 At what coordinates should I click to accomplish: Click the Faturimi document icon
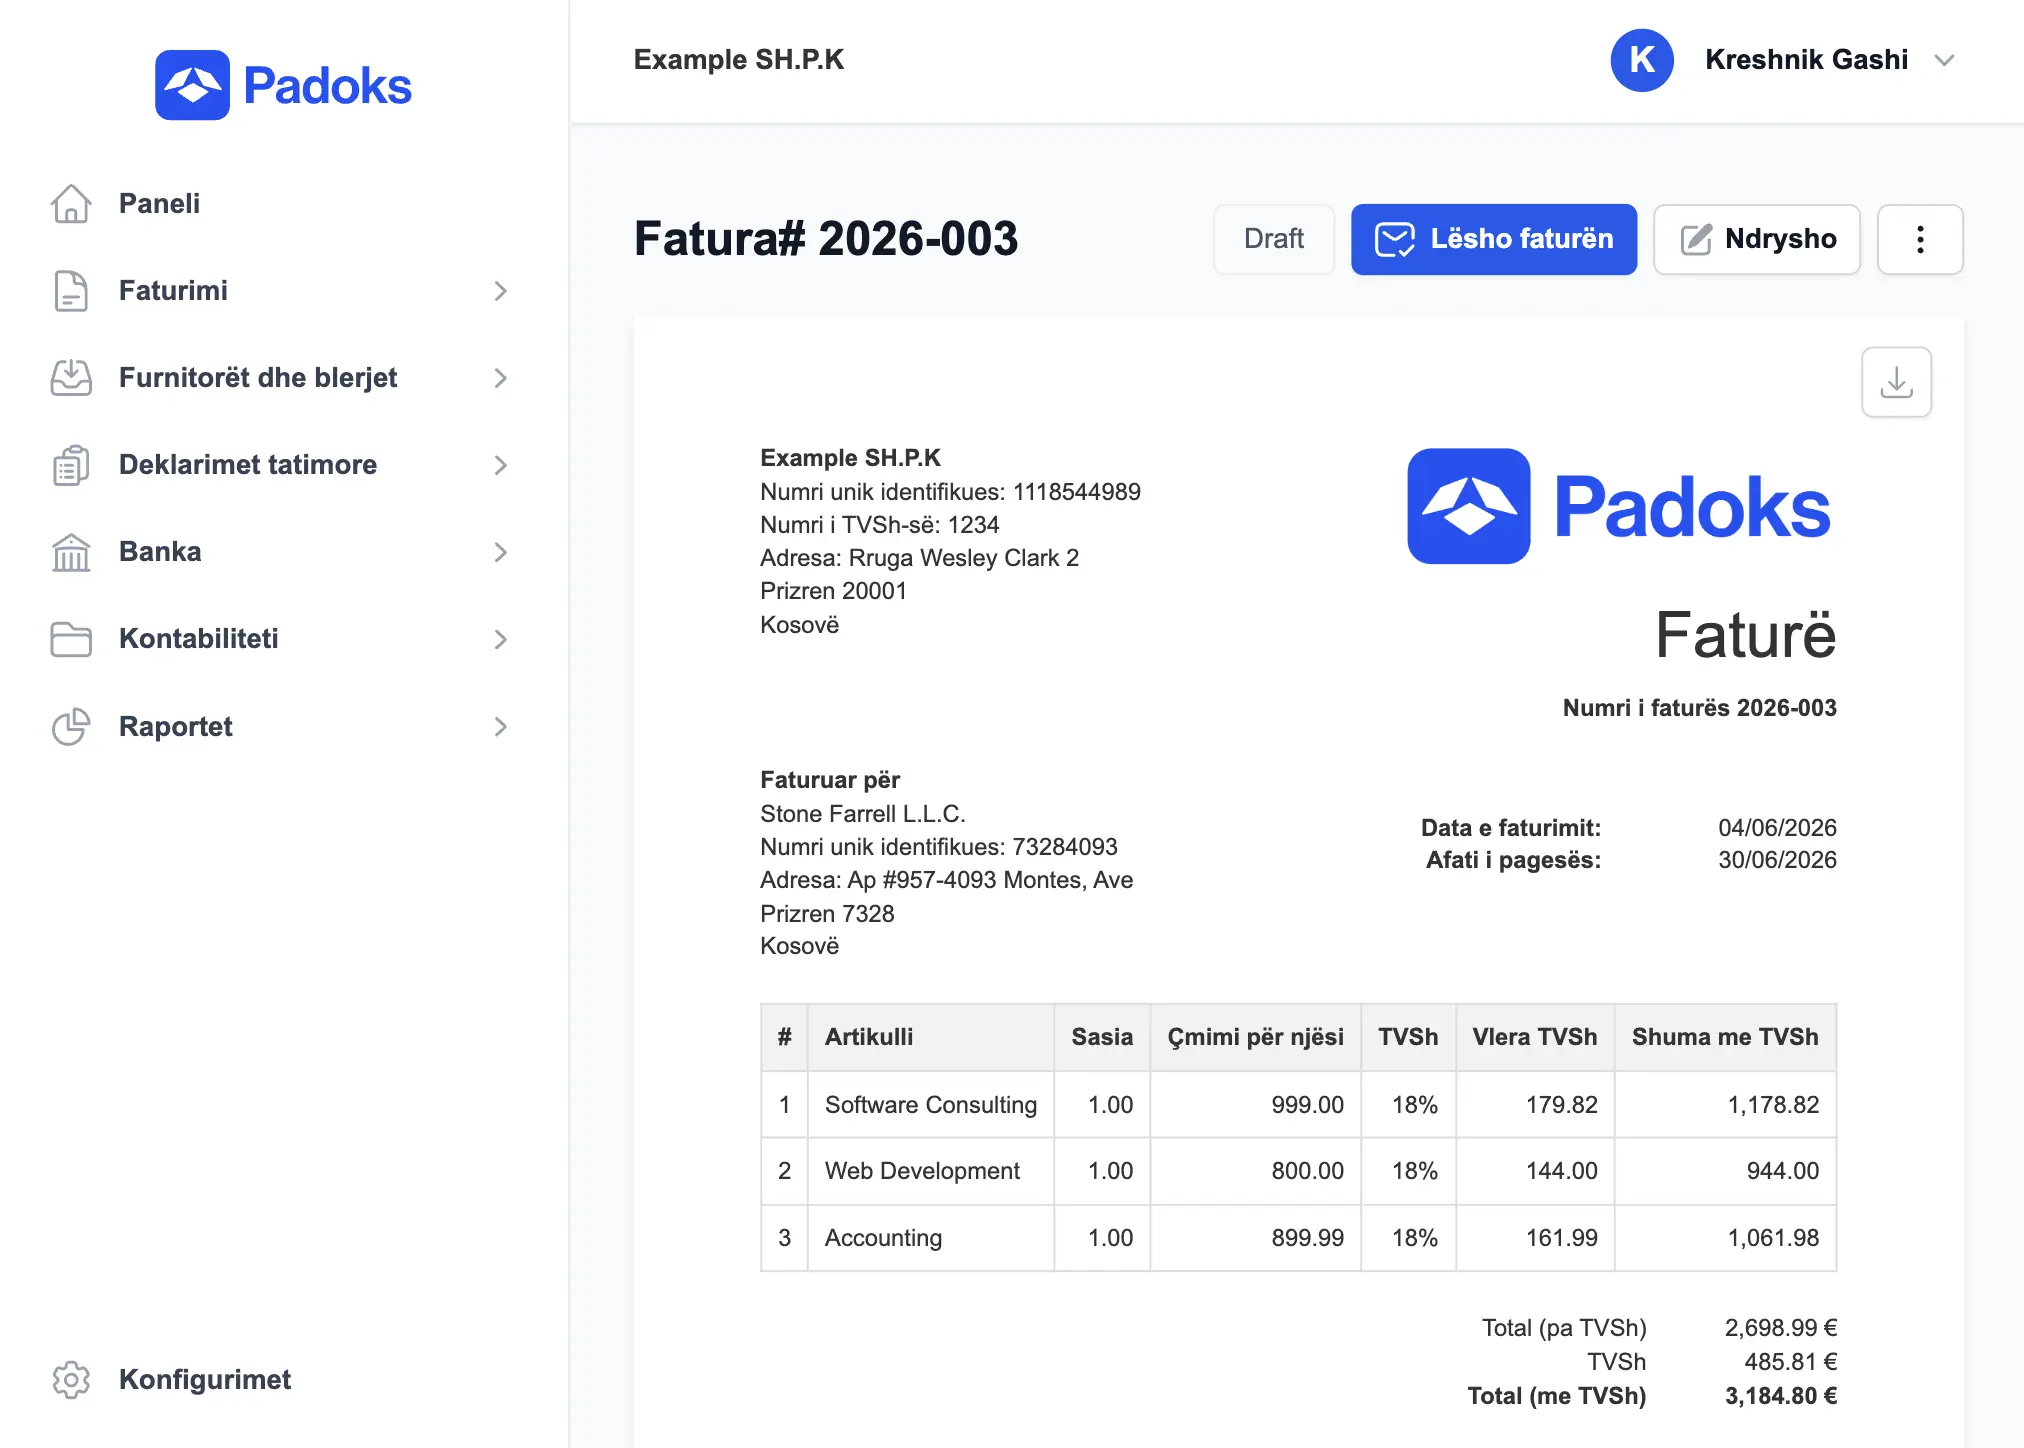tap(71, 291)
